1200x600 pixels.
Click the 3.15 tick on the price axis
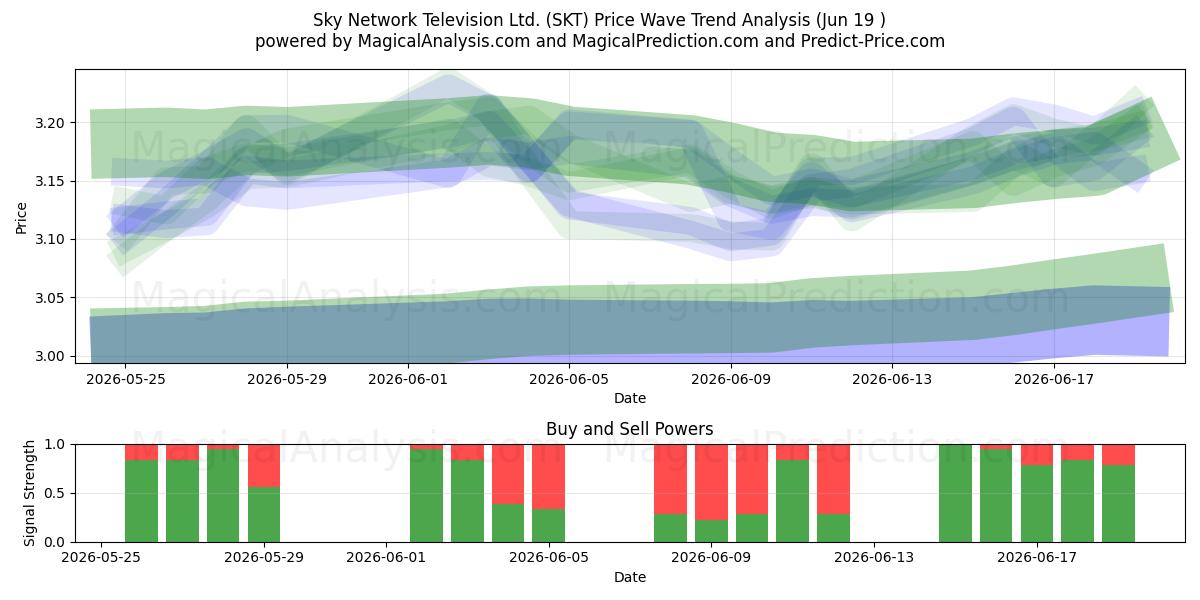[x=48, y=181]
